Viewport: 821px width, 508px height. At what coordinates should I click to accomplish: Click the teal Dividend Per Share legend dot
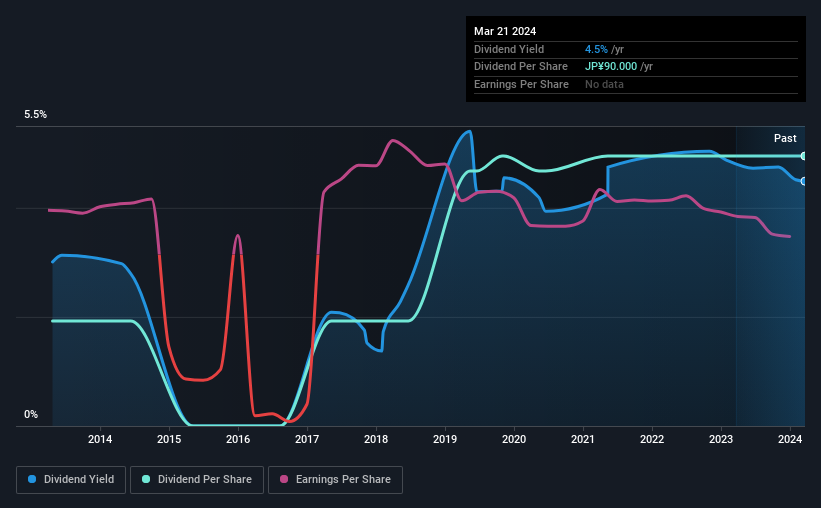pyautogui.click(x=146, y=479)
